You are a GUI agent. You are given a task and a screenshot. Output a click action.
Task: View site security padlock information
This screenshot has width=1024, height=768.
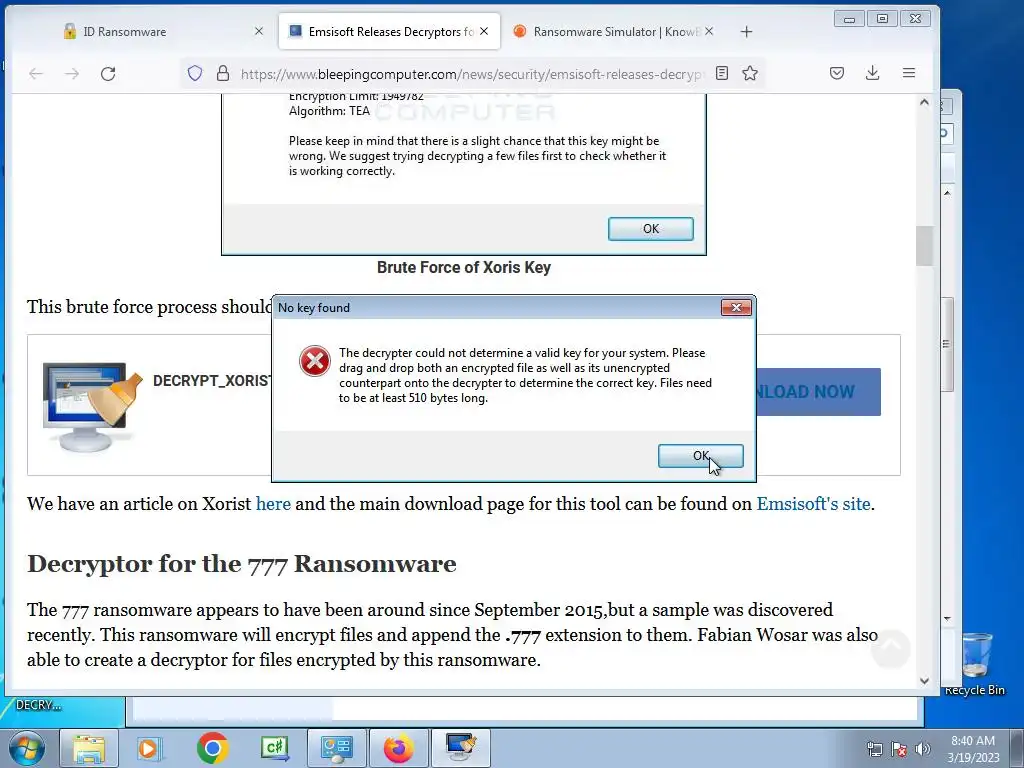tap(223, 73)
